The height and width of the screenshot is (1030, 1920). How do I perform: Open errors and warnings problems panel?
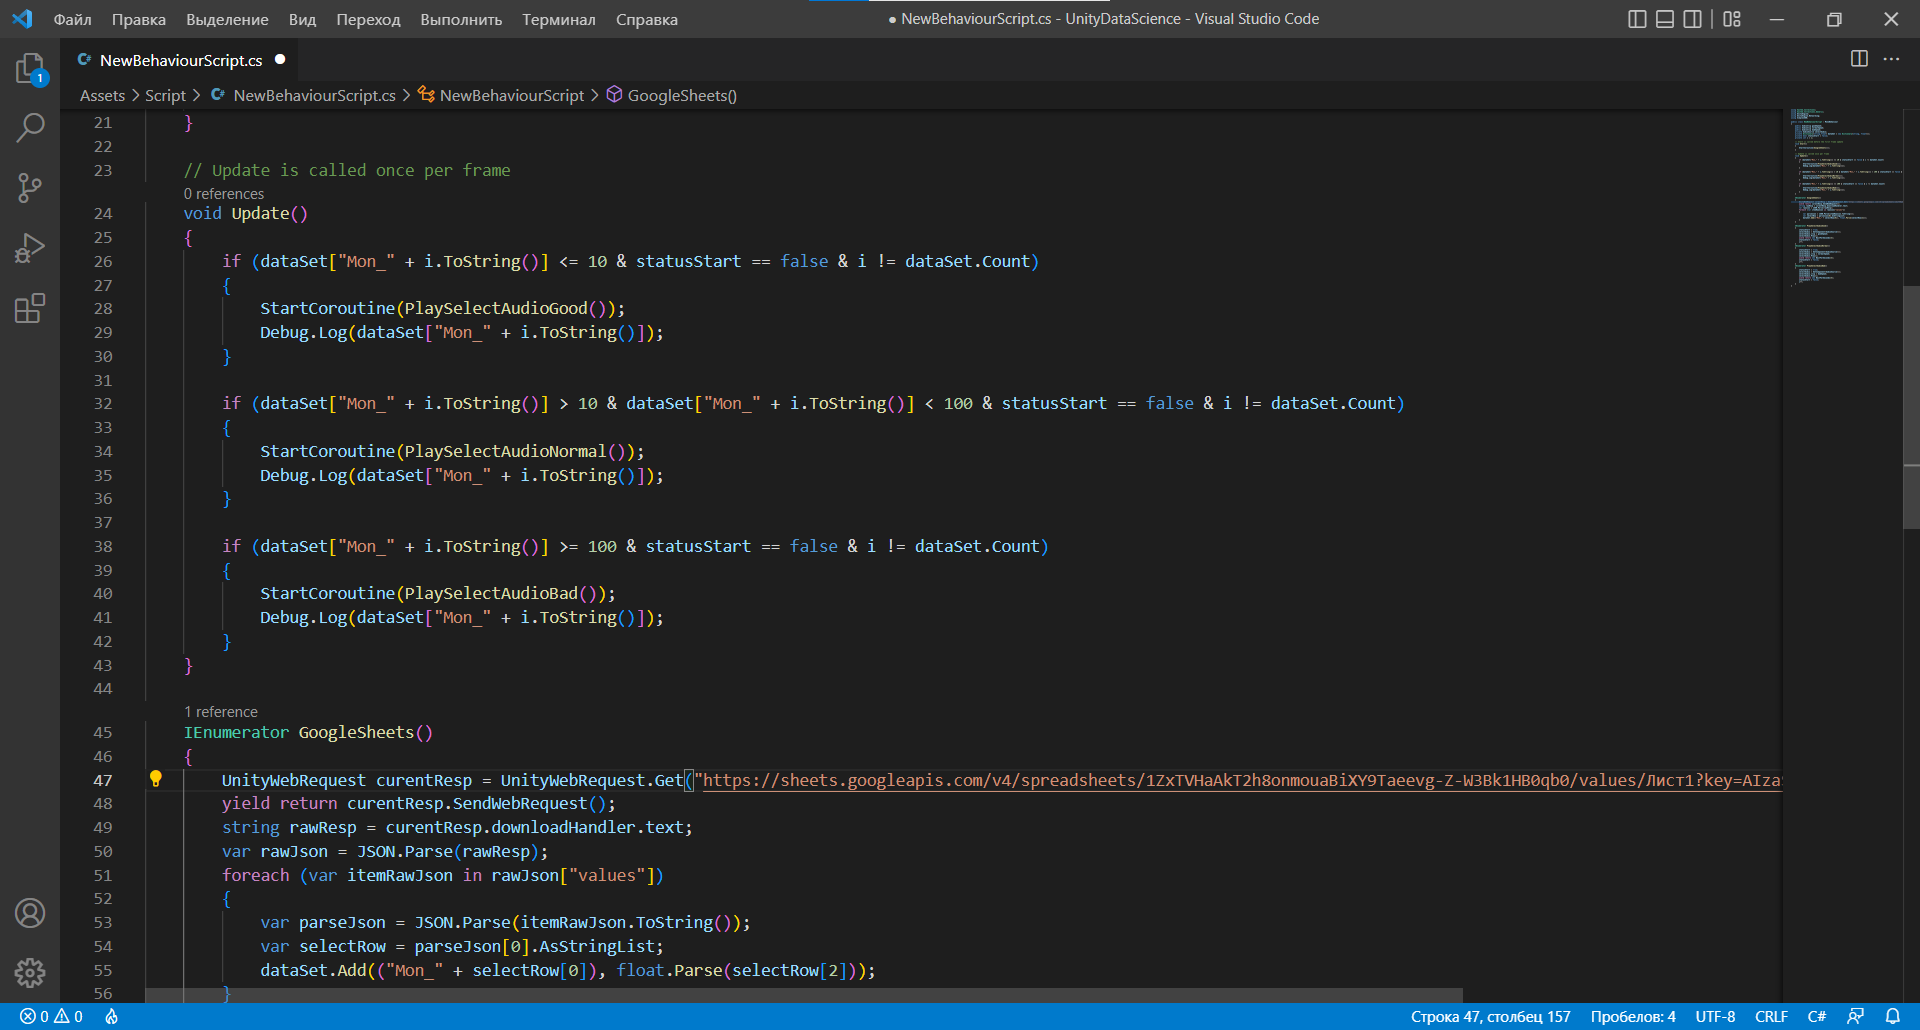pos(51,1016)
